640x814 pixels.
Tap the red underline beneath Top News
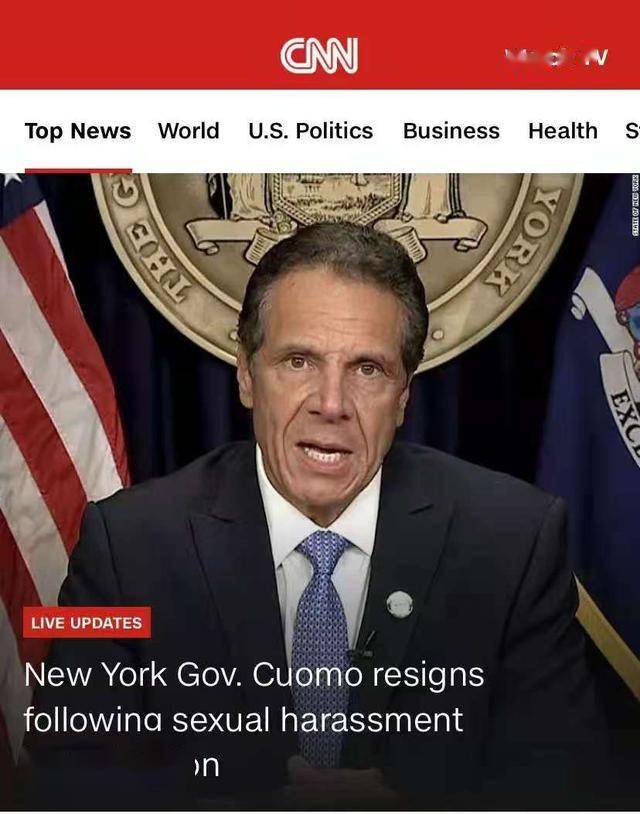point(78,171)
